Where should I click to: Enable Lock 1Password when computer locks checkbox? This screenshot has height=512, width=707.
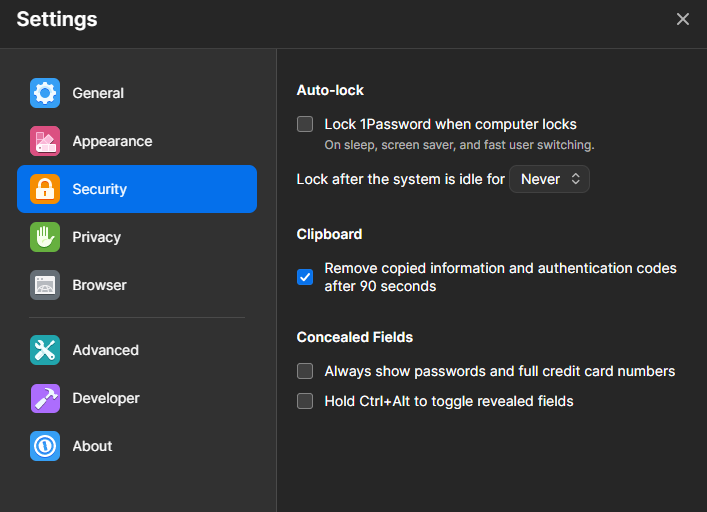click(x=305, y=125)
